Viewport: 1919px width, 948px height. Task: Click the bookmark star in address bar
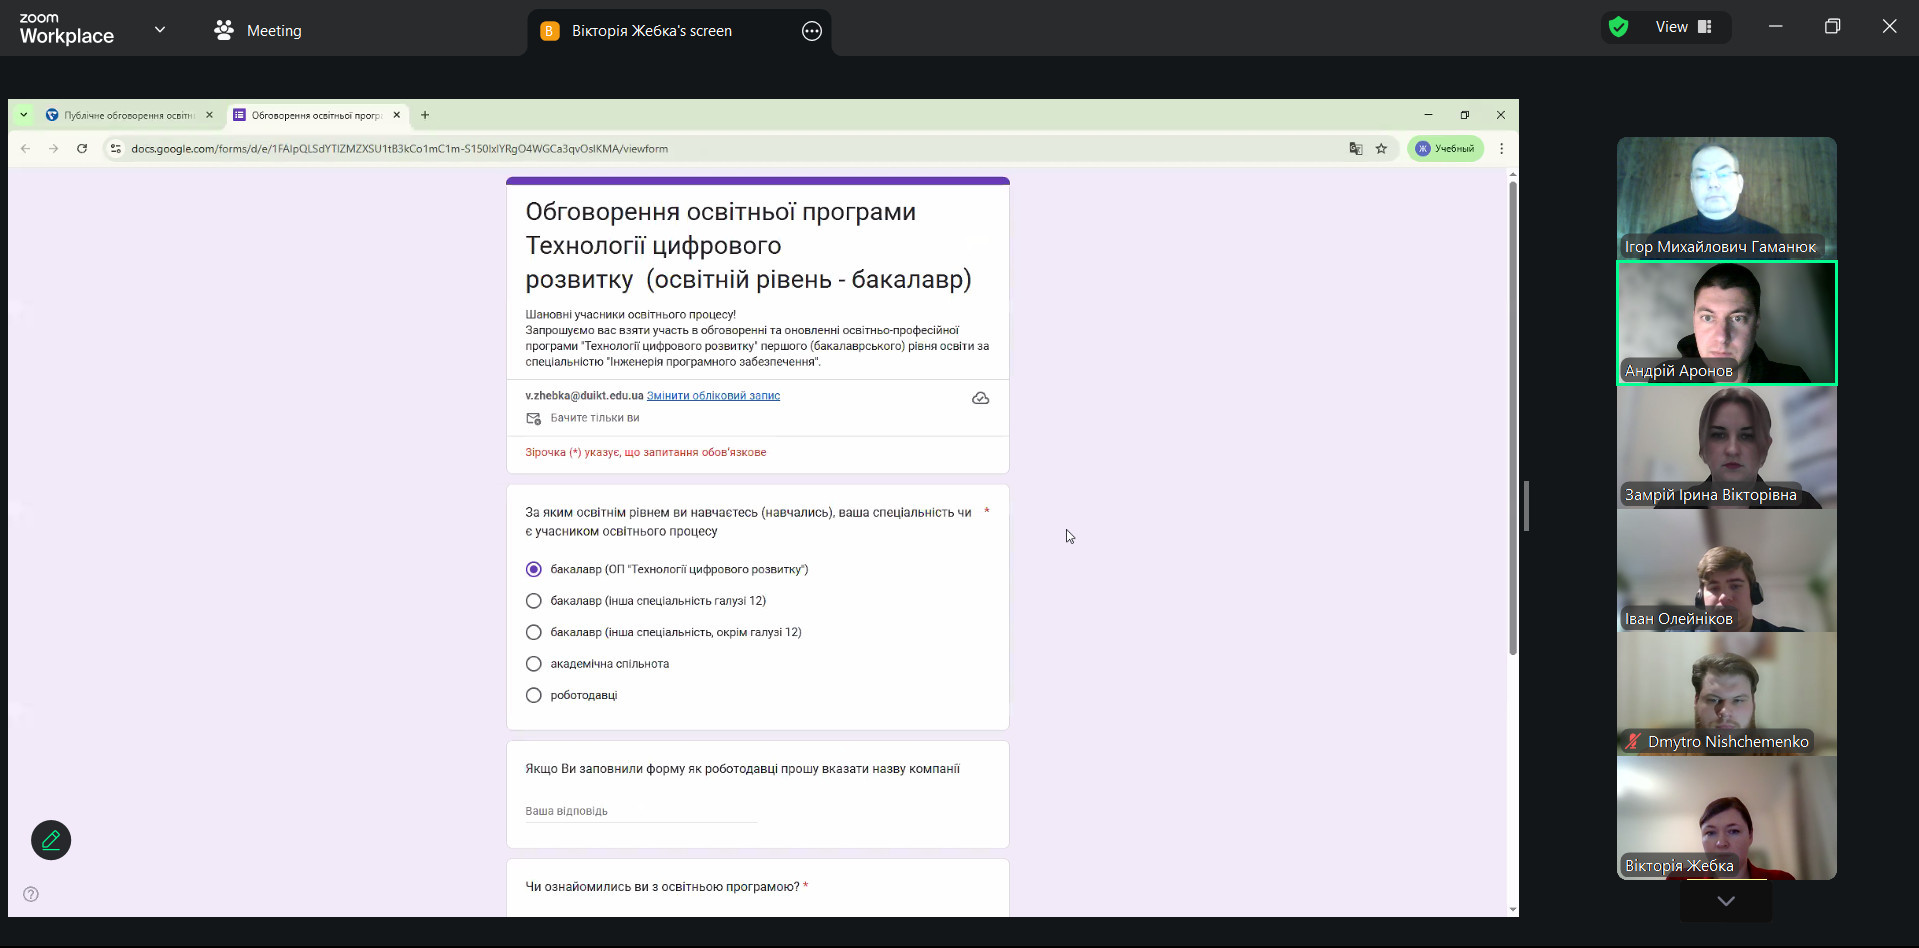point(1381,149)
